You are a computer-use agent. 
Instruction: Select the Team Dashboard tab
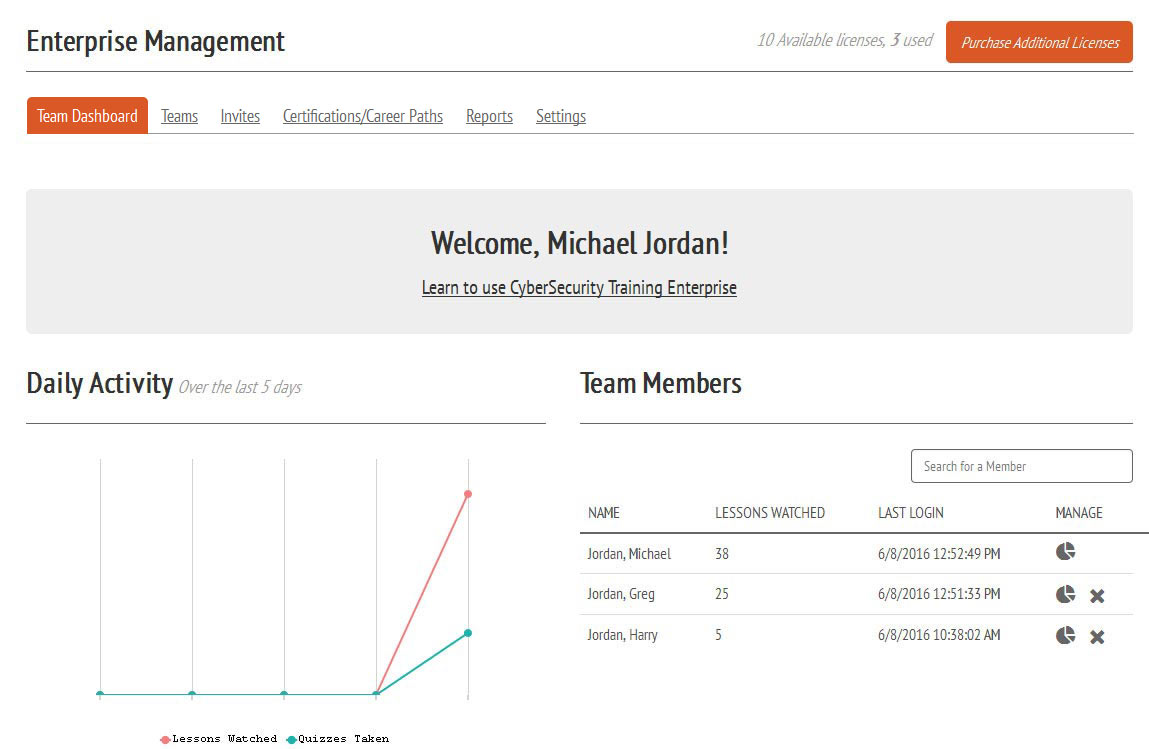click(x=87, y=116)
